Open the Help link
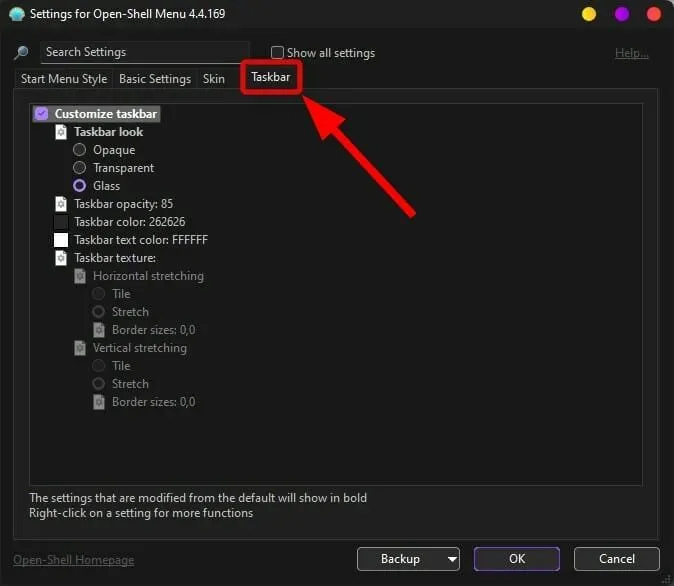674x586 pixels. [x=631, y=53]
